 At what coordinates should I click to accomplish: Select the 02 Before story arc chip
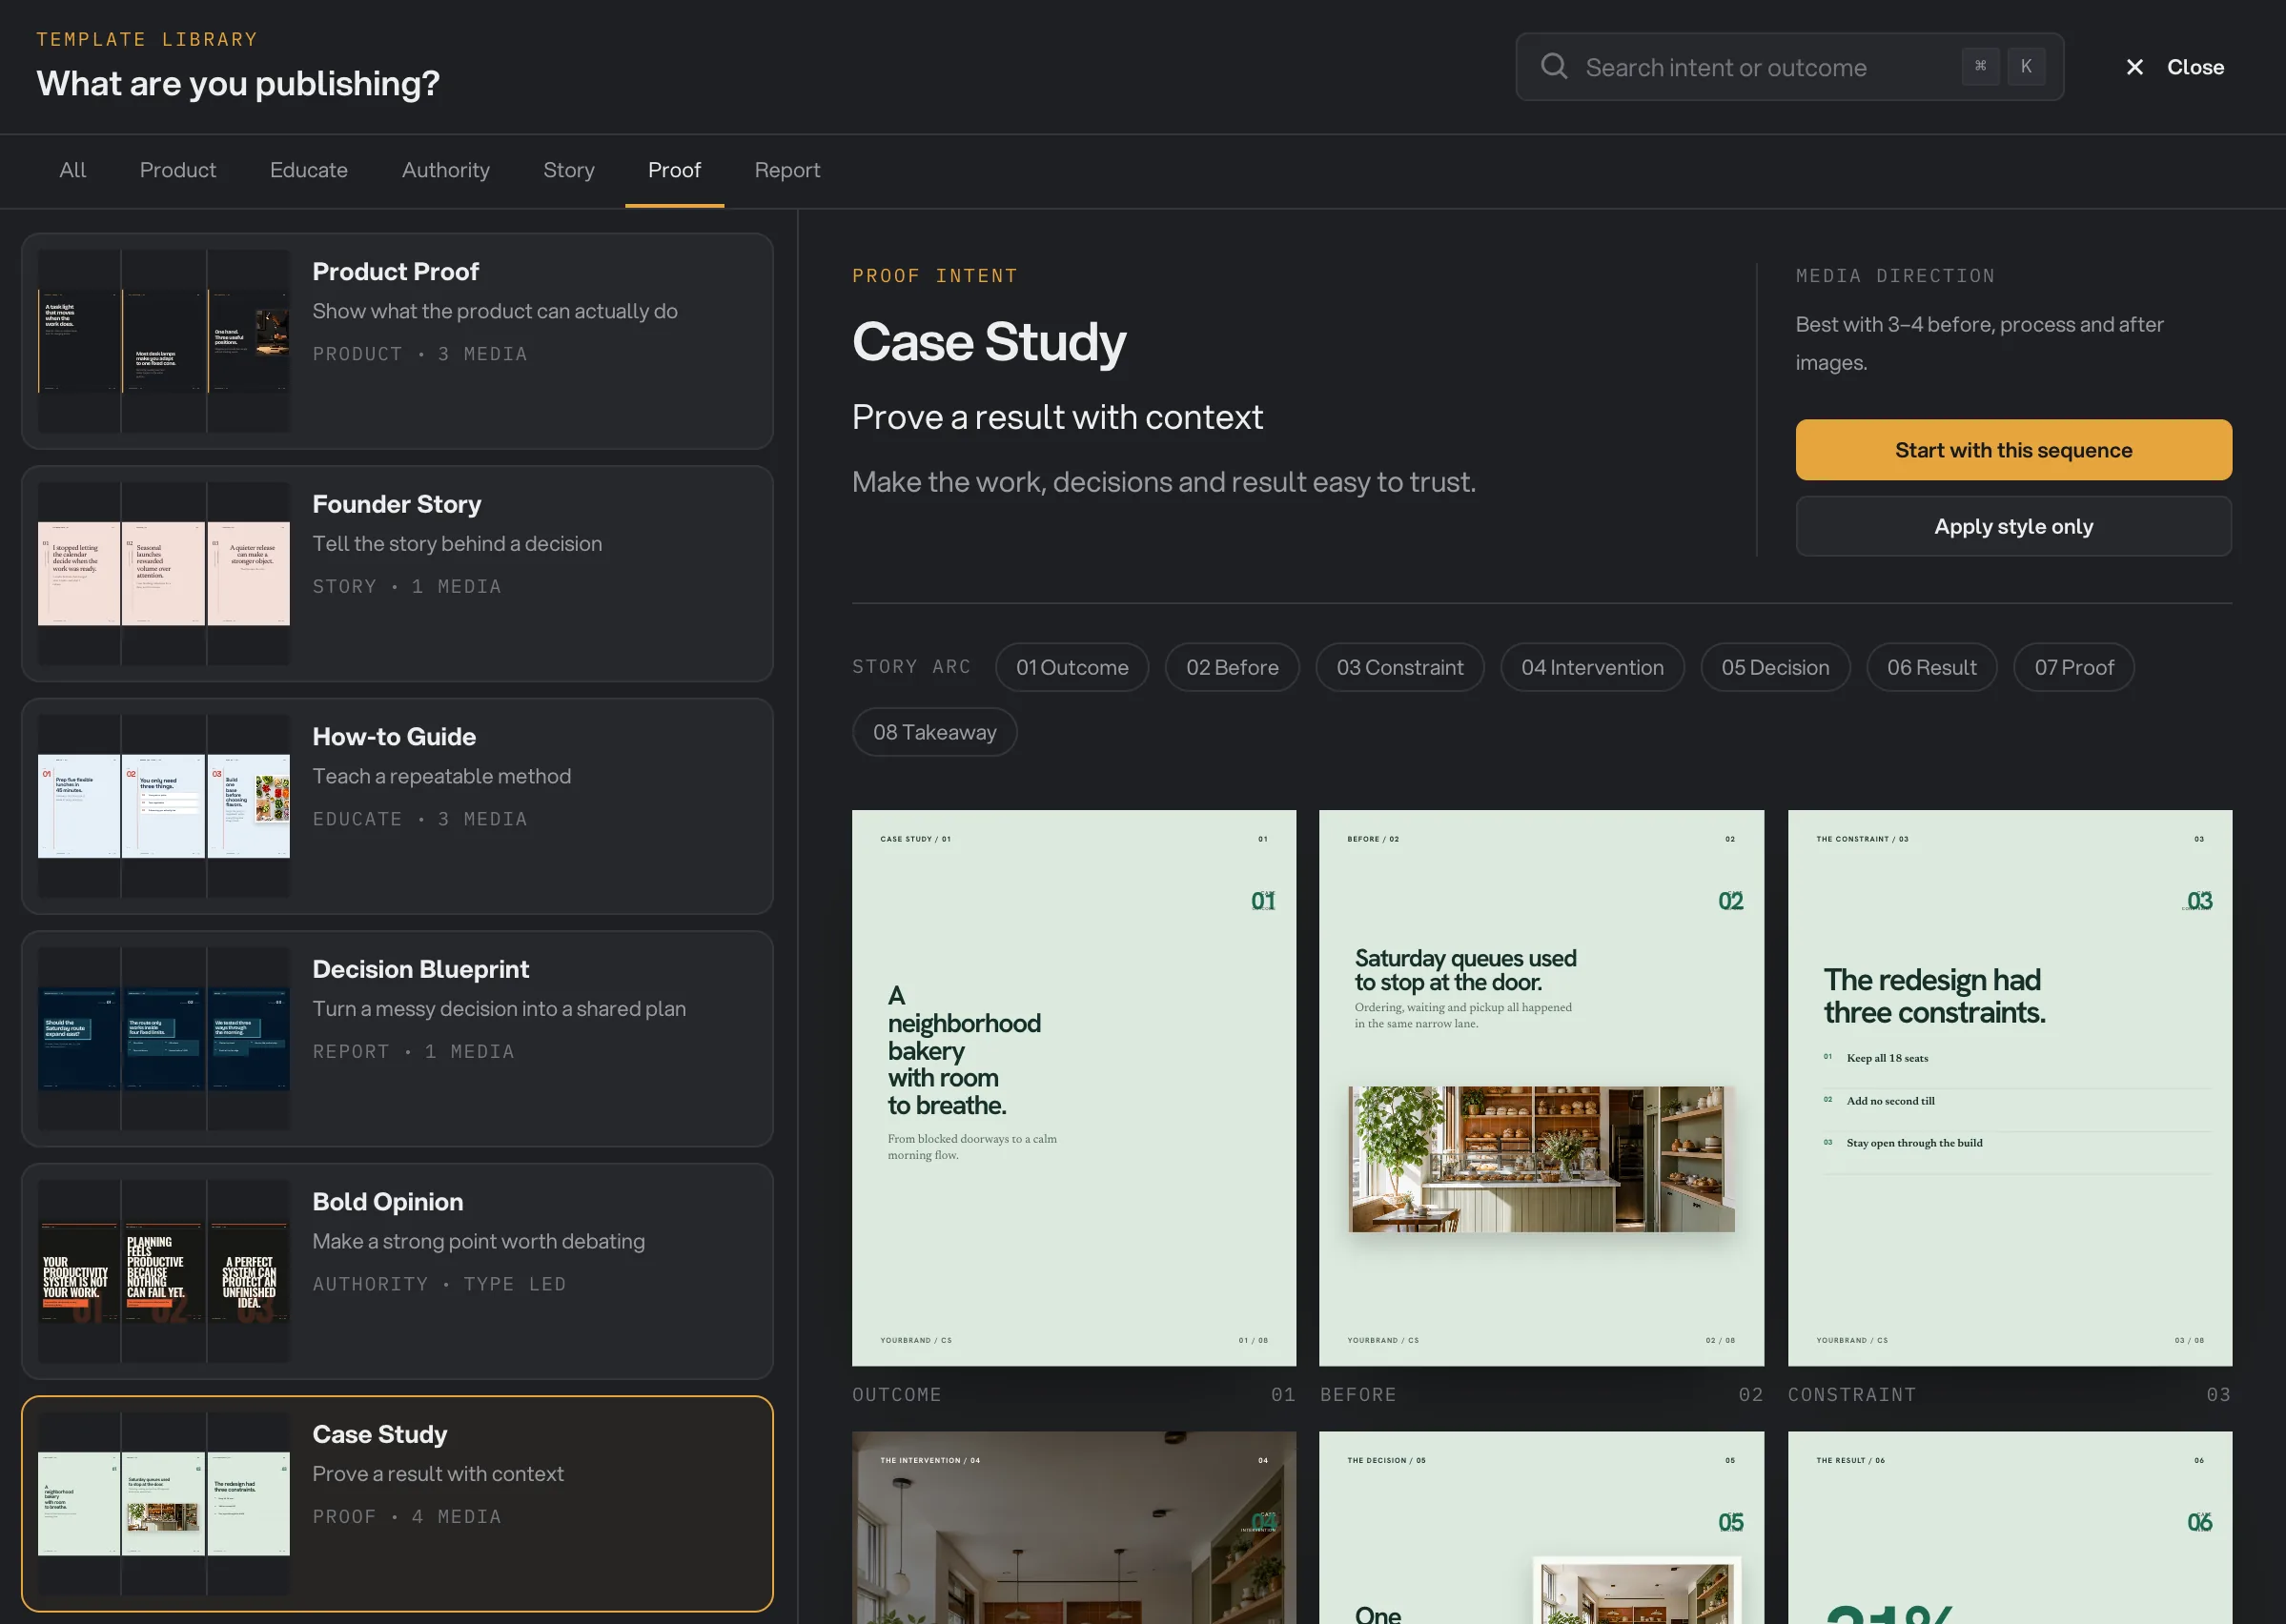click(1232, 667)
